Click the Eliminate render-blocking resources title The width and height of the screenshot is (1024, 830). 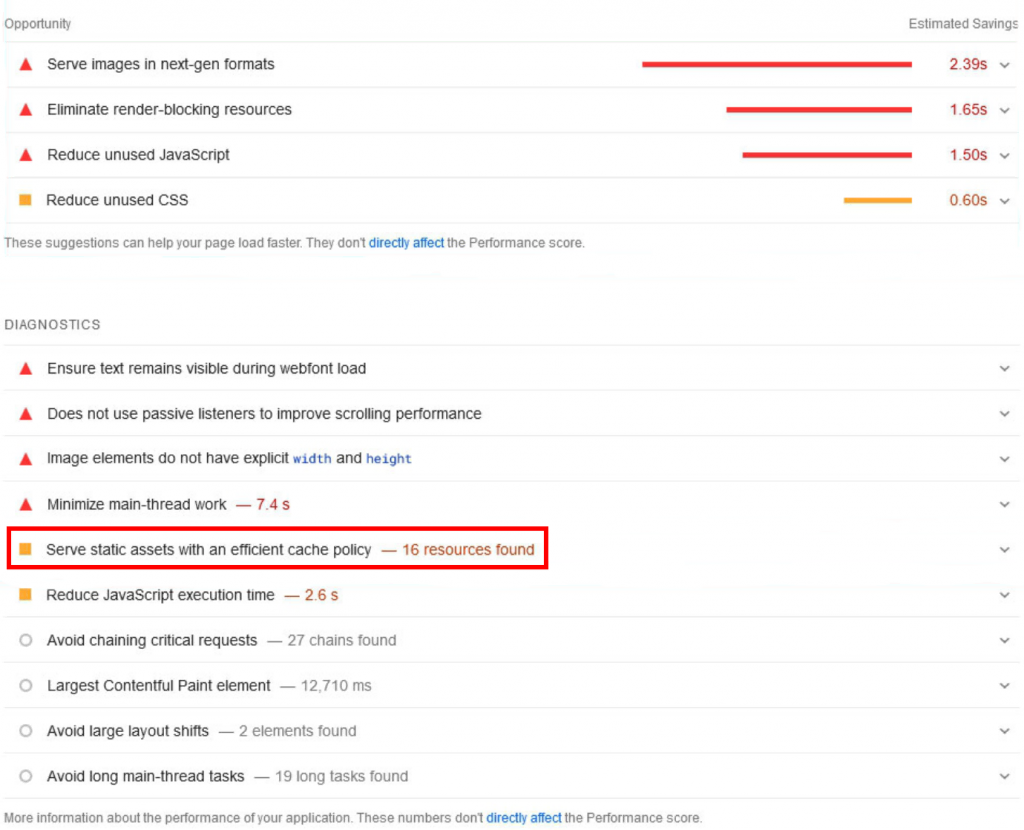pos(169,110)
